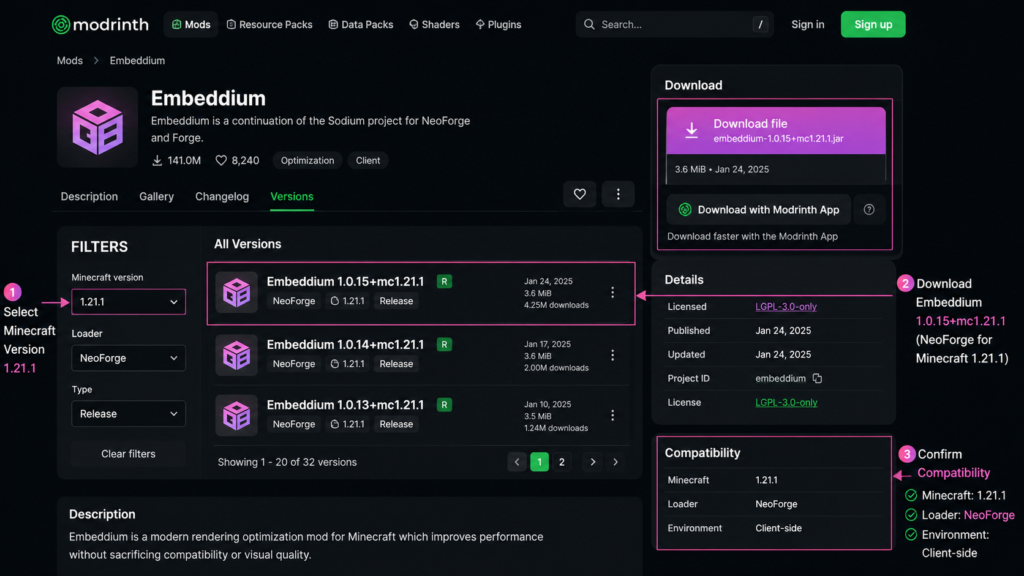Open Embeddium 1.0.15+mc1.21.1 version
This screenshot has width=1024, height=576.
[x=345, y=281]
